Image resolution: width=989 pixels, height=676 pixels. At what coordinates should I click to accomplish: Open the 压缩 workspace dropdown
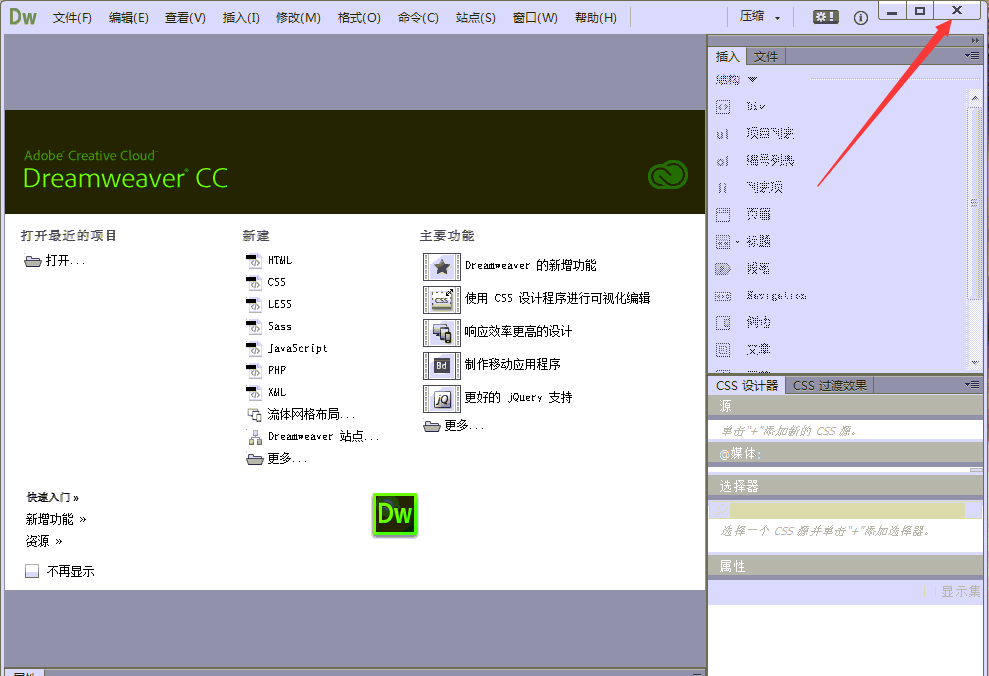pyautogui.click(x=761, y=17)
